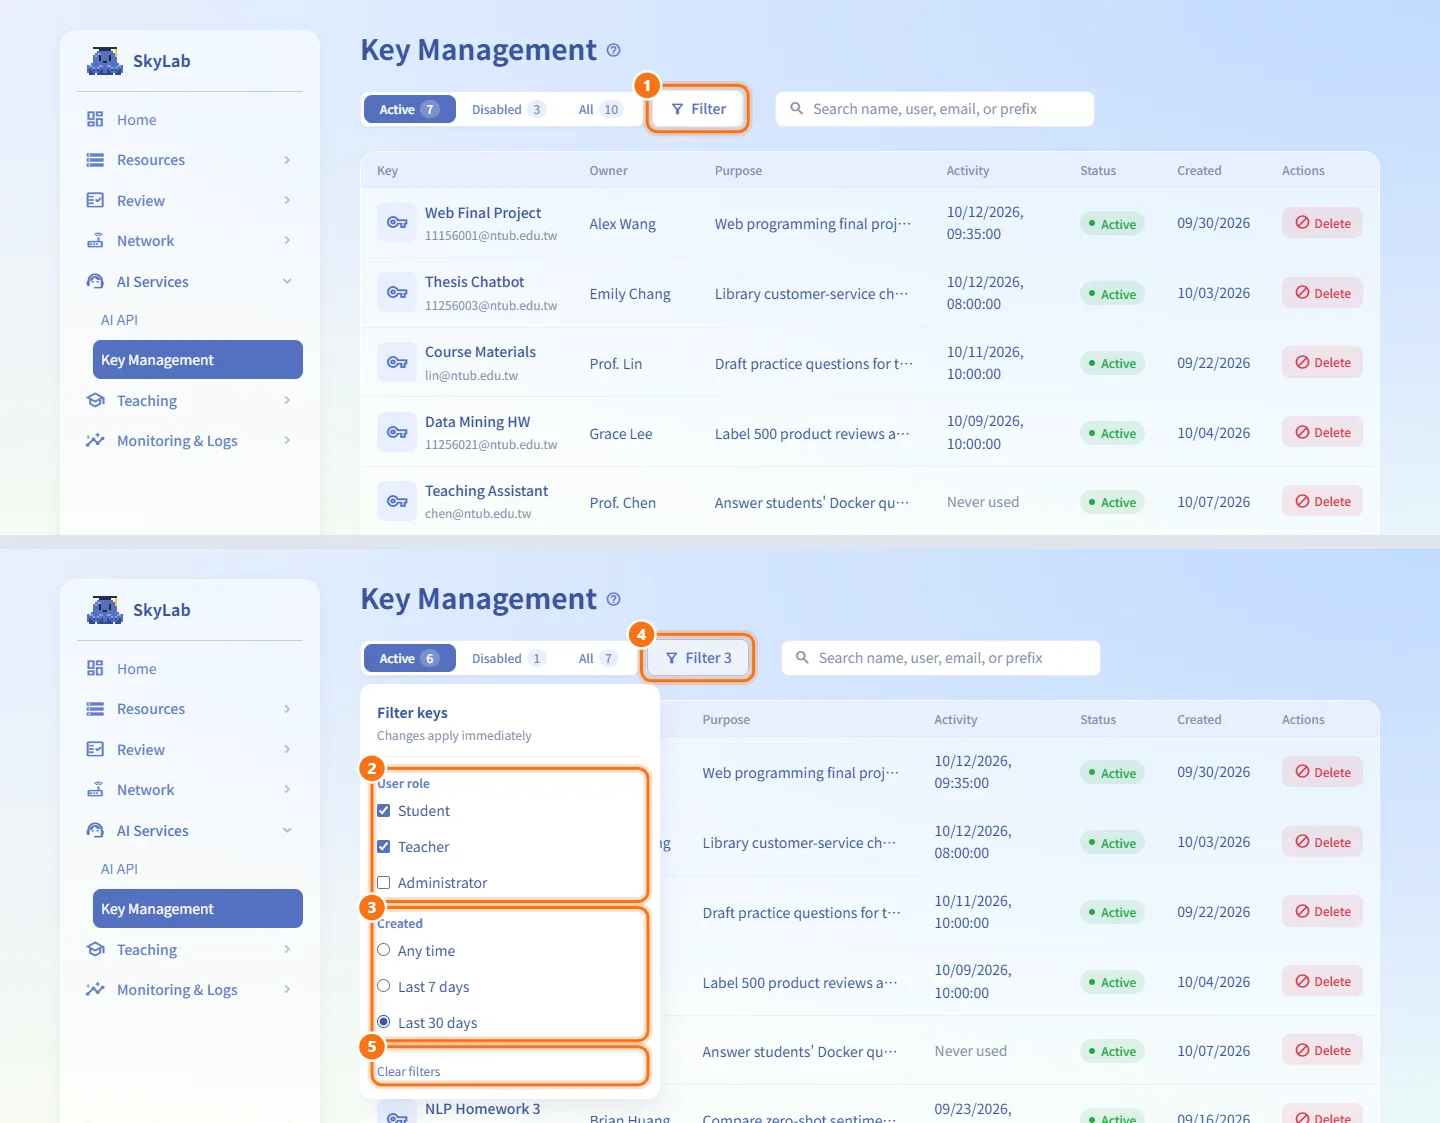Image resolution: width=1440 pixels, height=1123 pixels.
Task: Click the Resources icon in the lower sidebar
Action: click(x=95, y=709)
